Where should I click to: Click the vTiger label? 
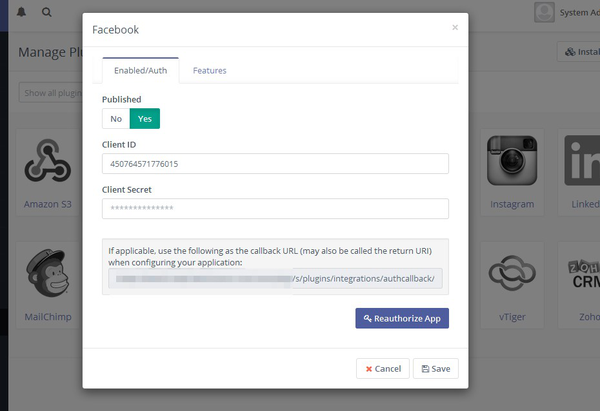(x=512, y=317)
